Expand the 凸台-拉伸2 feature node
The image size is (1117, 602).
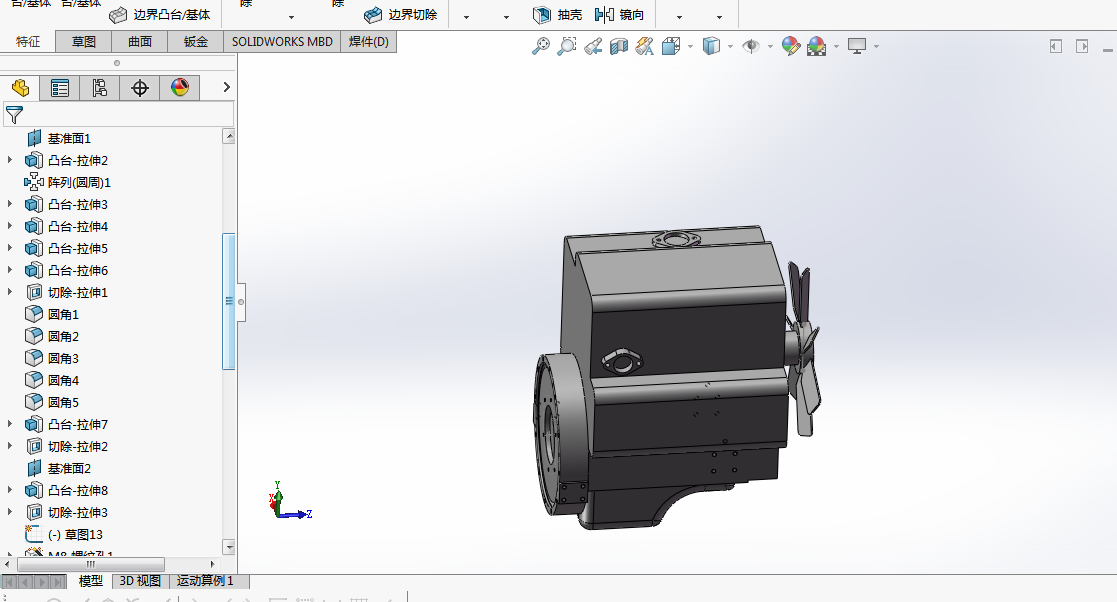pyautogui.click(x=10, y=160)
